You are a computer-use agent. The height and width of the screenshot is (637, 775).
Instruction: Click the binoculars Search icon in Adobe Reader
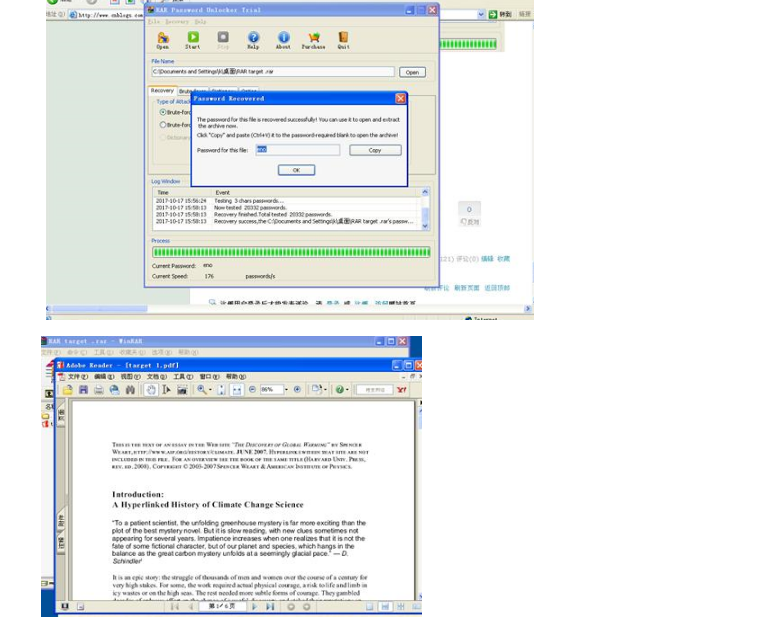coord(130,389)
